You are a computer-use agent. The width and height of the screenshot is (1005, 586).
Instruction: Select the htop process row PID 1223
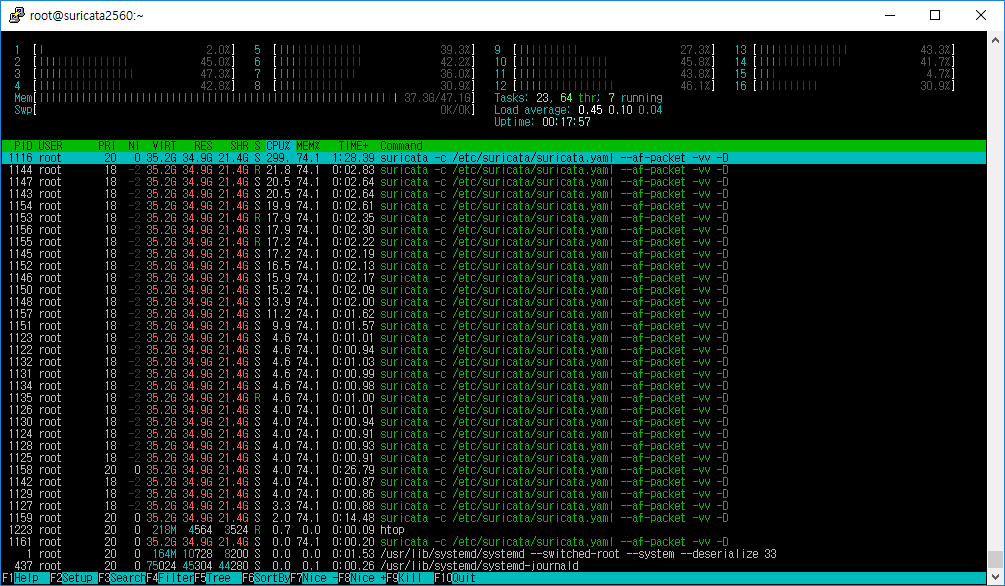coord(494,530)
